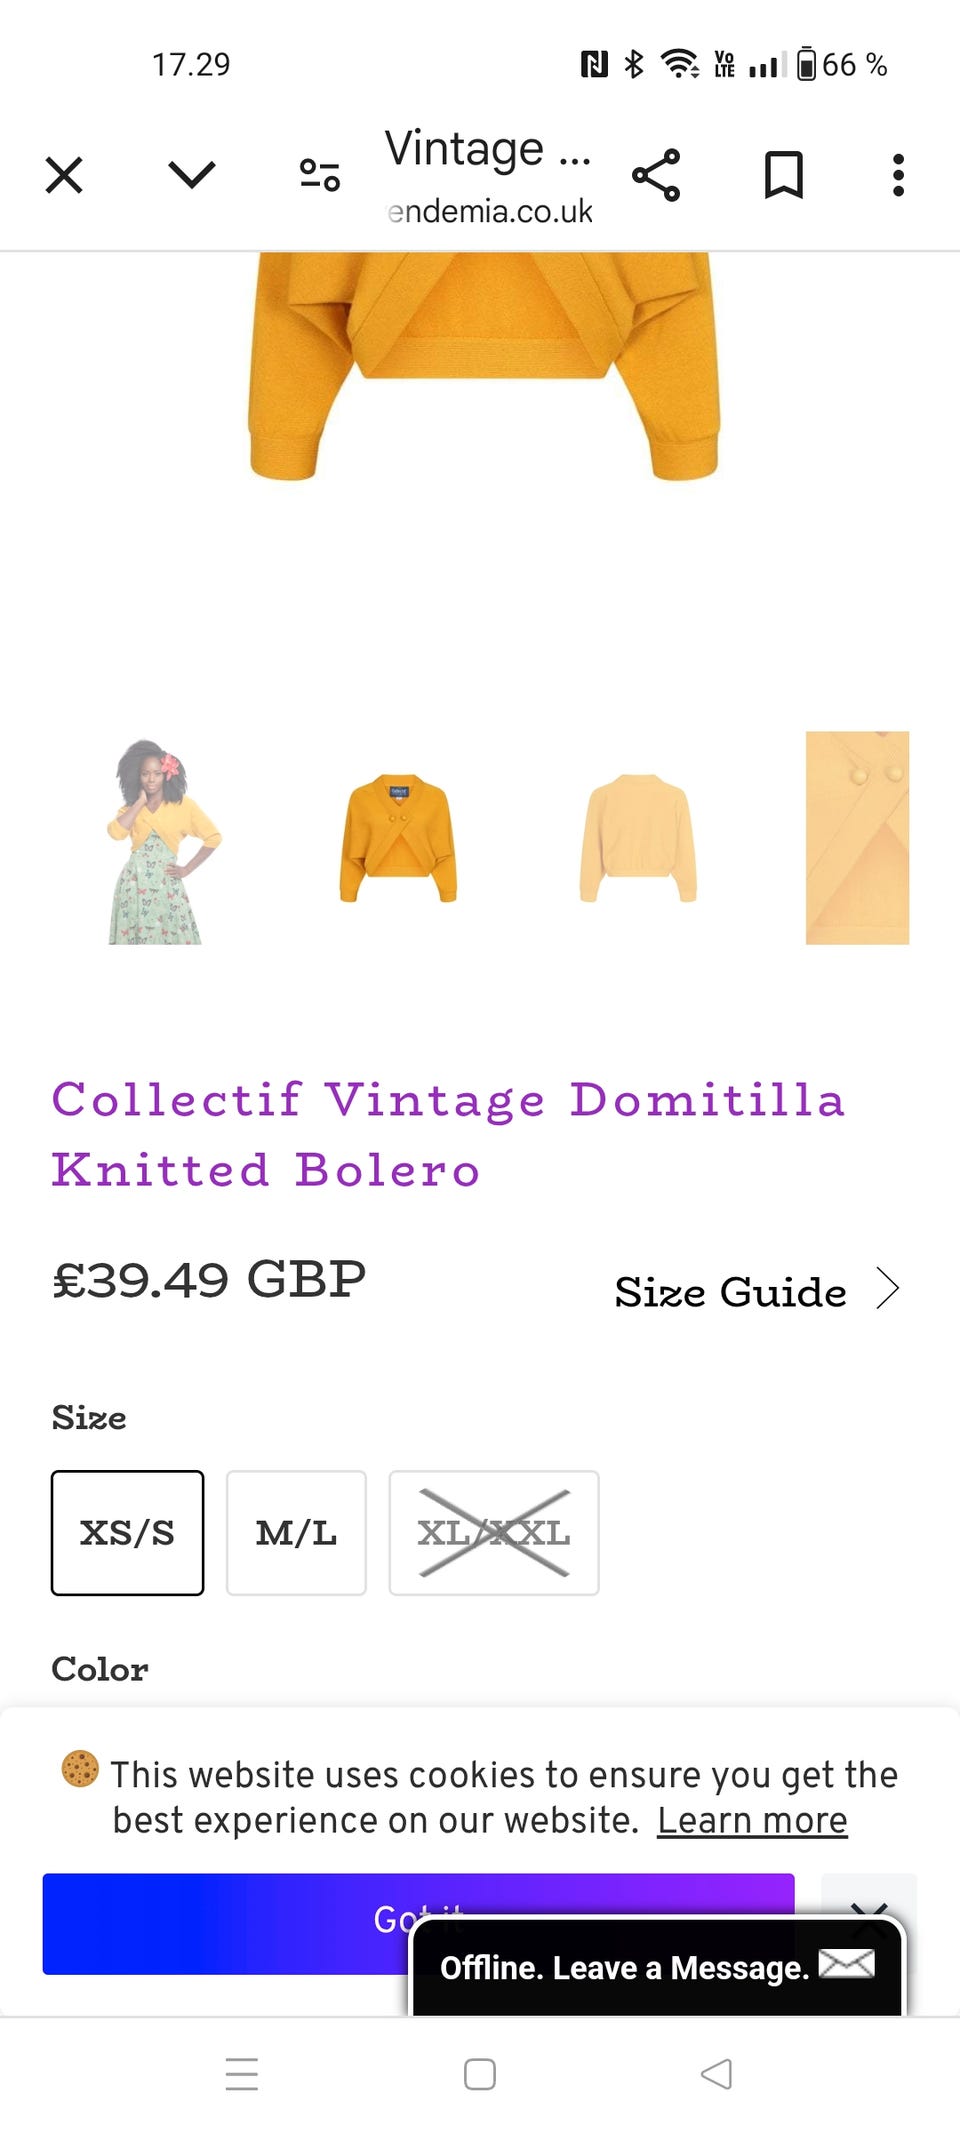Close the browser custom tab

pyautogui.click(x=64, y=176)
